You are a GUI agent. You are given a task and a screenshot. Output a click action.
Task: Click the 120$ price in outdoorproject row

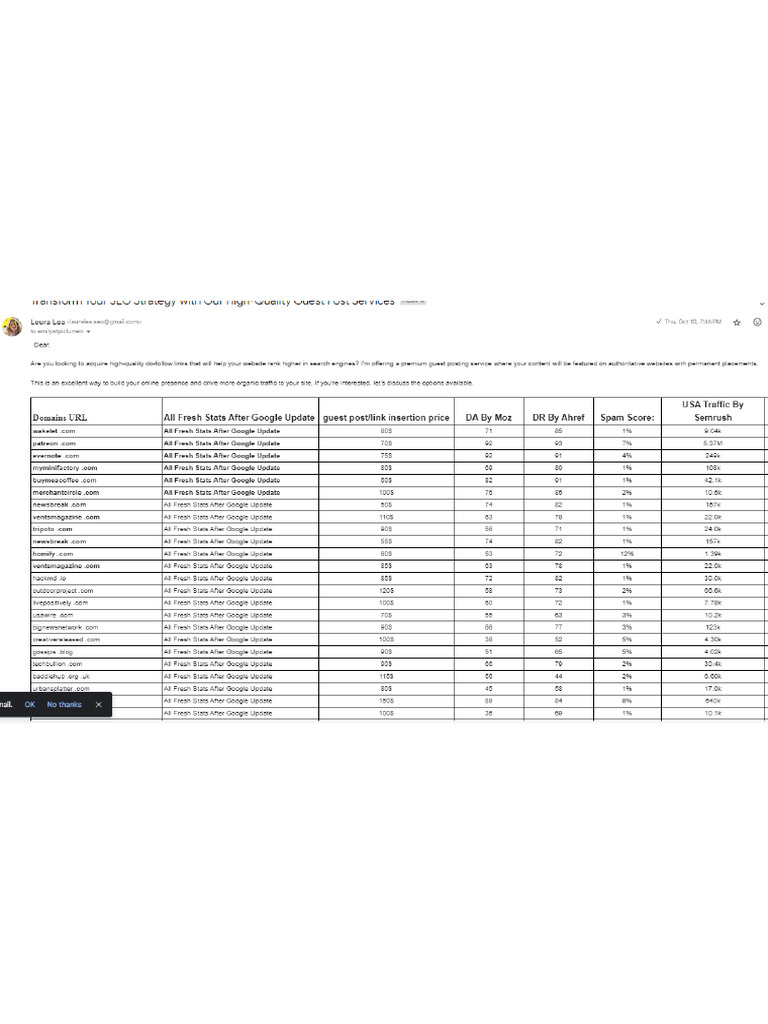(386, 590)
